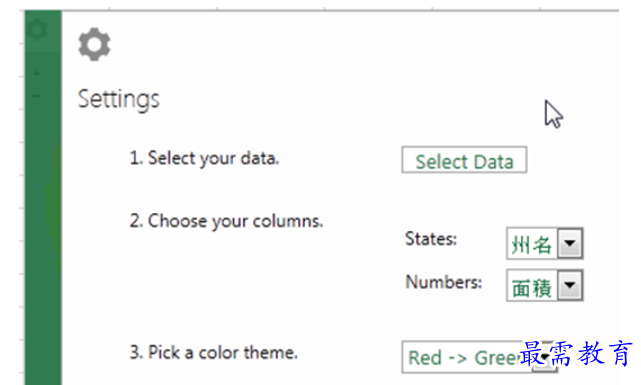The image size is (641, 385).
Task: Click the '1. Select your data.' step text
Action: 204,159
